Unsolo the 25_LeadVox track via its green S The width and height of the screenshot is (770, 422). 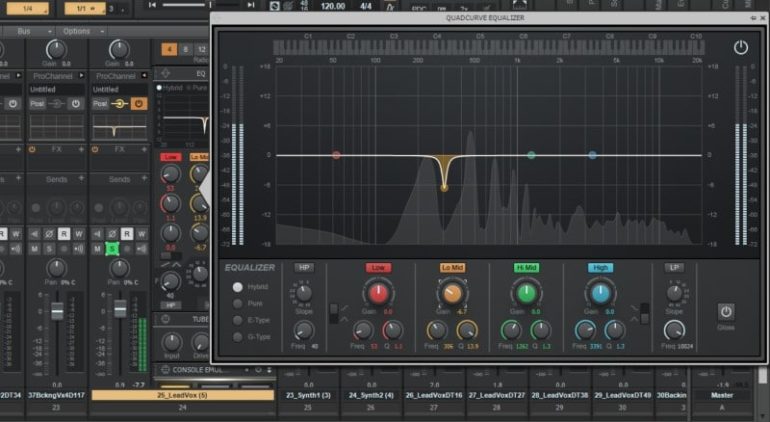[113, 248]
